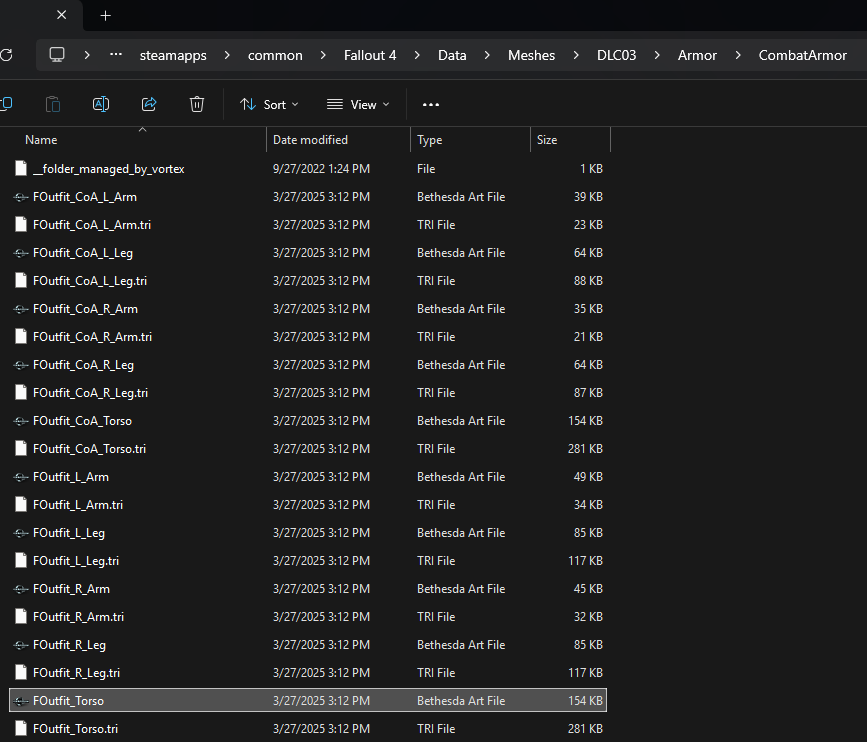Click the This PC monitor icon

pyautogui.click(x=57, y=55)
